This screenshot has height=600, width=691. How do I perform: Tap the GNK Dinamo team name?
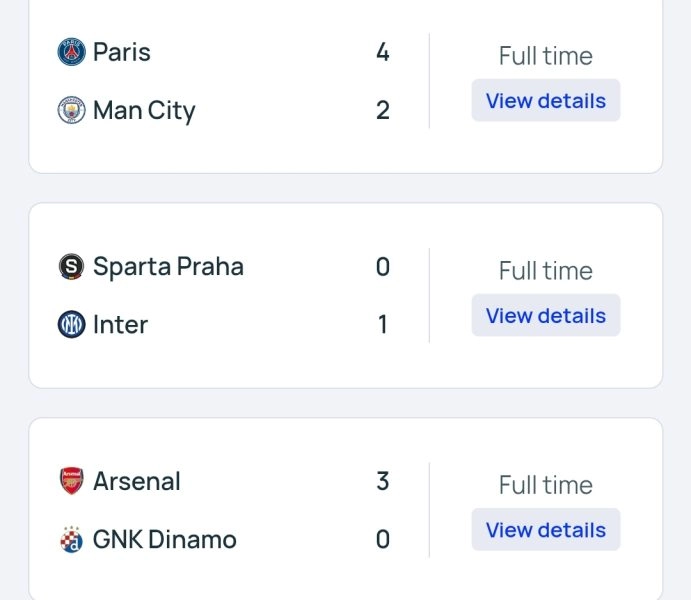[x=165, y=540]
